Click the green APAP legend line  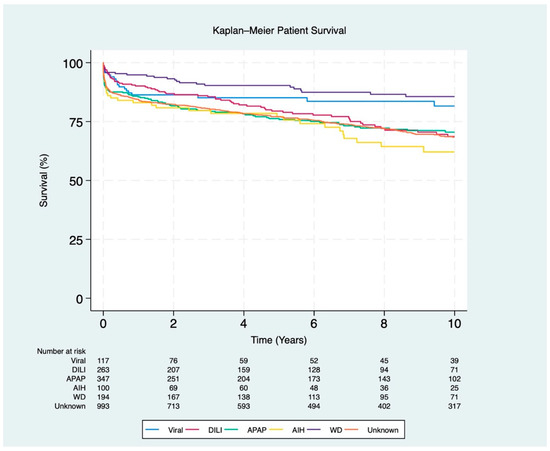tap(232, 430)
